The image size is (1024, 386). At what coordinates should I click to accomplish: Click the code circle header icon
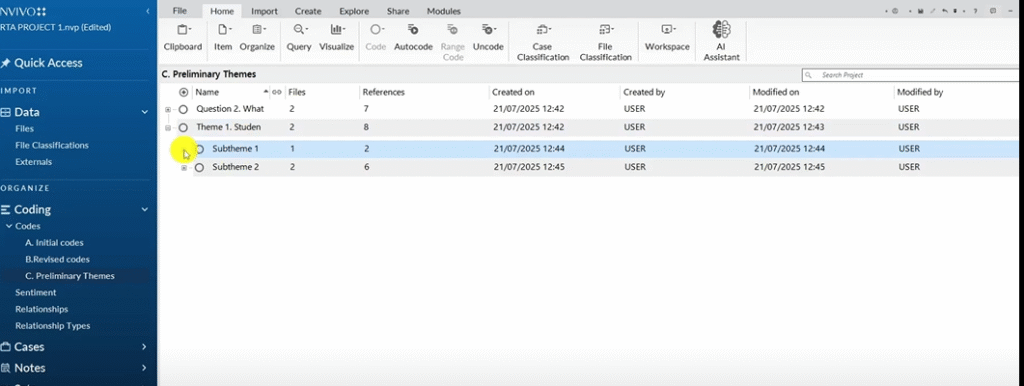pyautogui.click(x=184, y=92)
